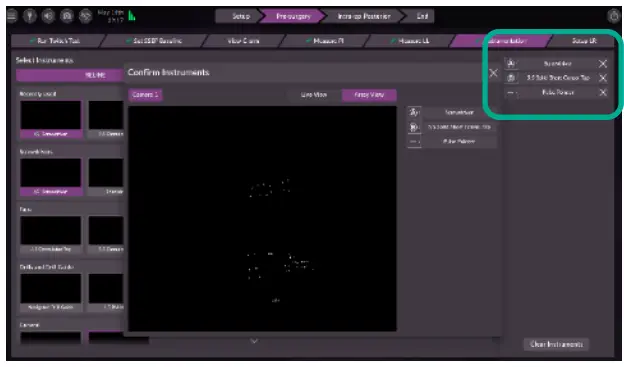
Task: Open the Measure PI step
Action: (x=326, y=41)
